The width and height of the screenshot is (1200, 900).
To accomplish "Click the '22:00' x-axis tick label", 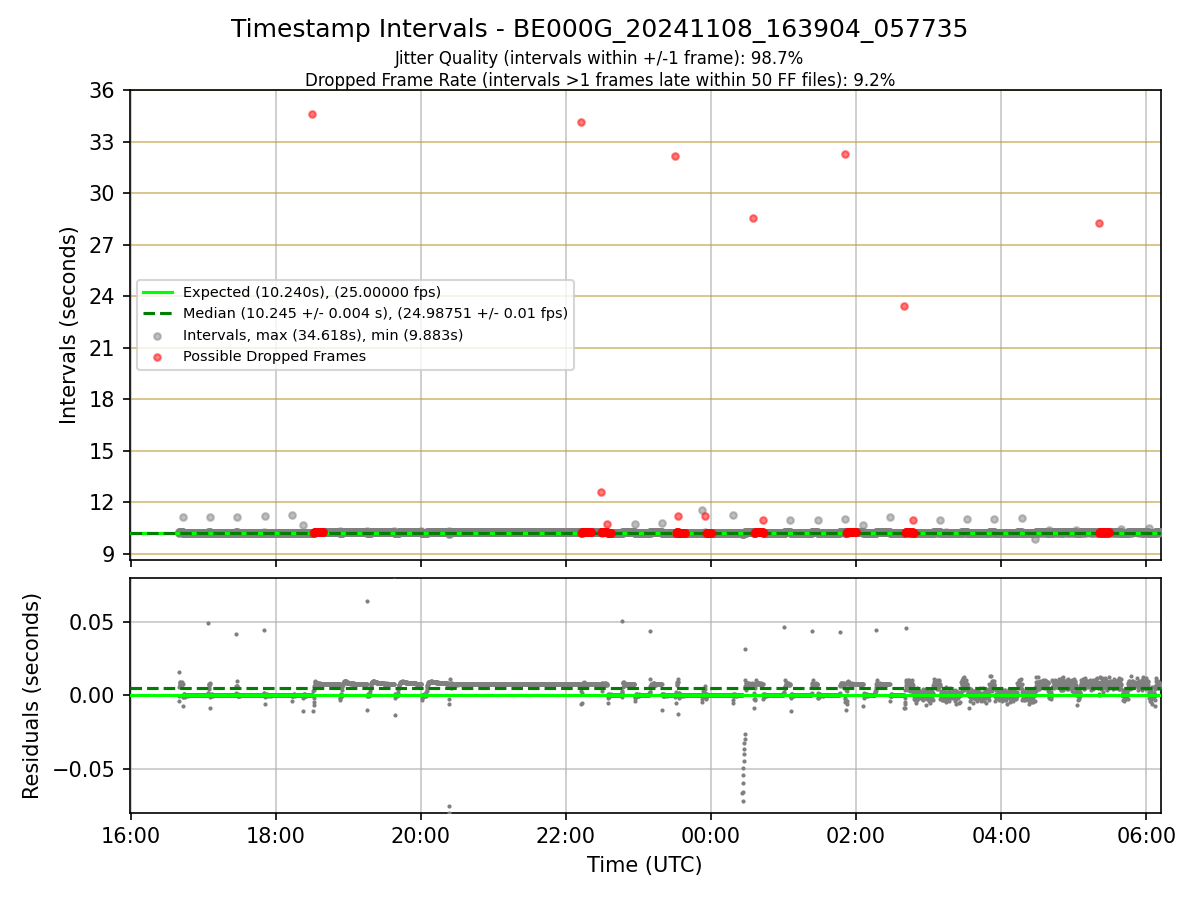I will [565, 834].
